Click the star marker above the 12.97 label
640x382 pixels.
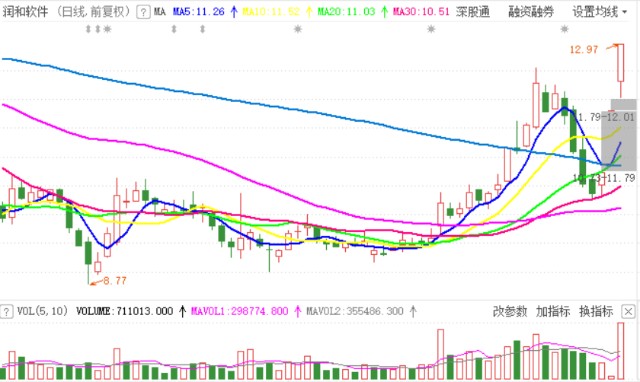564,29
